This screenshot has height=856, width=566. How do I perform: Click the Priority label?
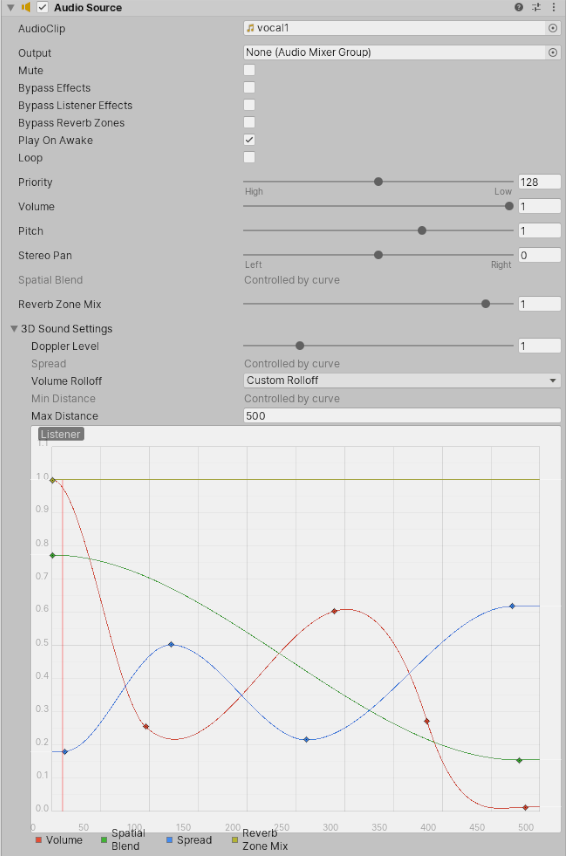35,182
